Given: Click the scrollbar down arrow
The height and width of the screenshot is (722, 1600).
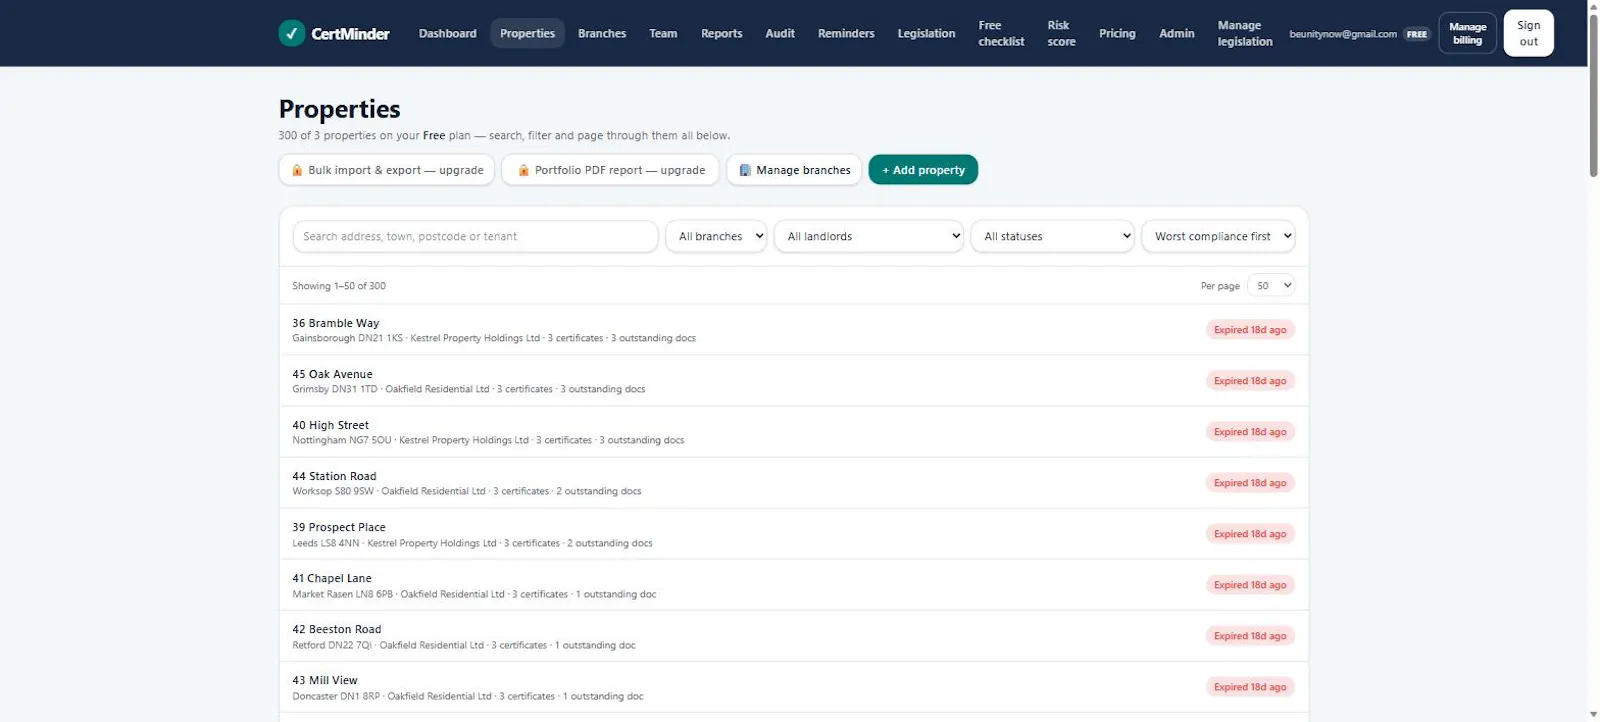Looking at the screenshot, I should click(x=1593, y=714).
